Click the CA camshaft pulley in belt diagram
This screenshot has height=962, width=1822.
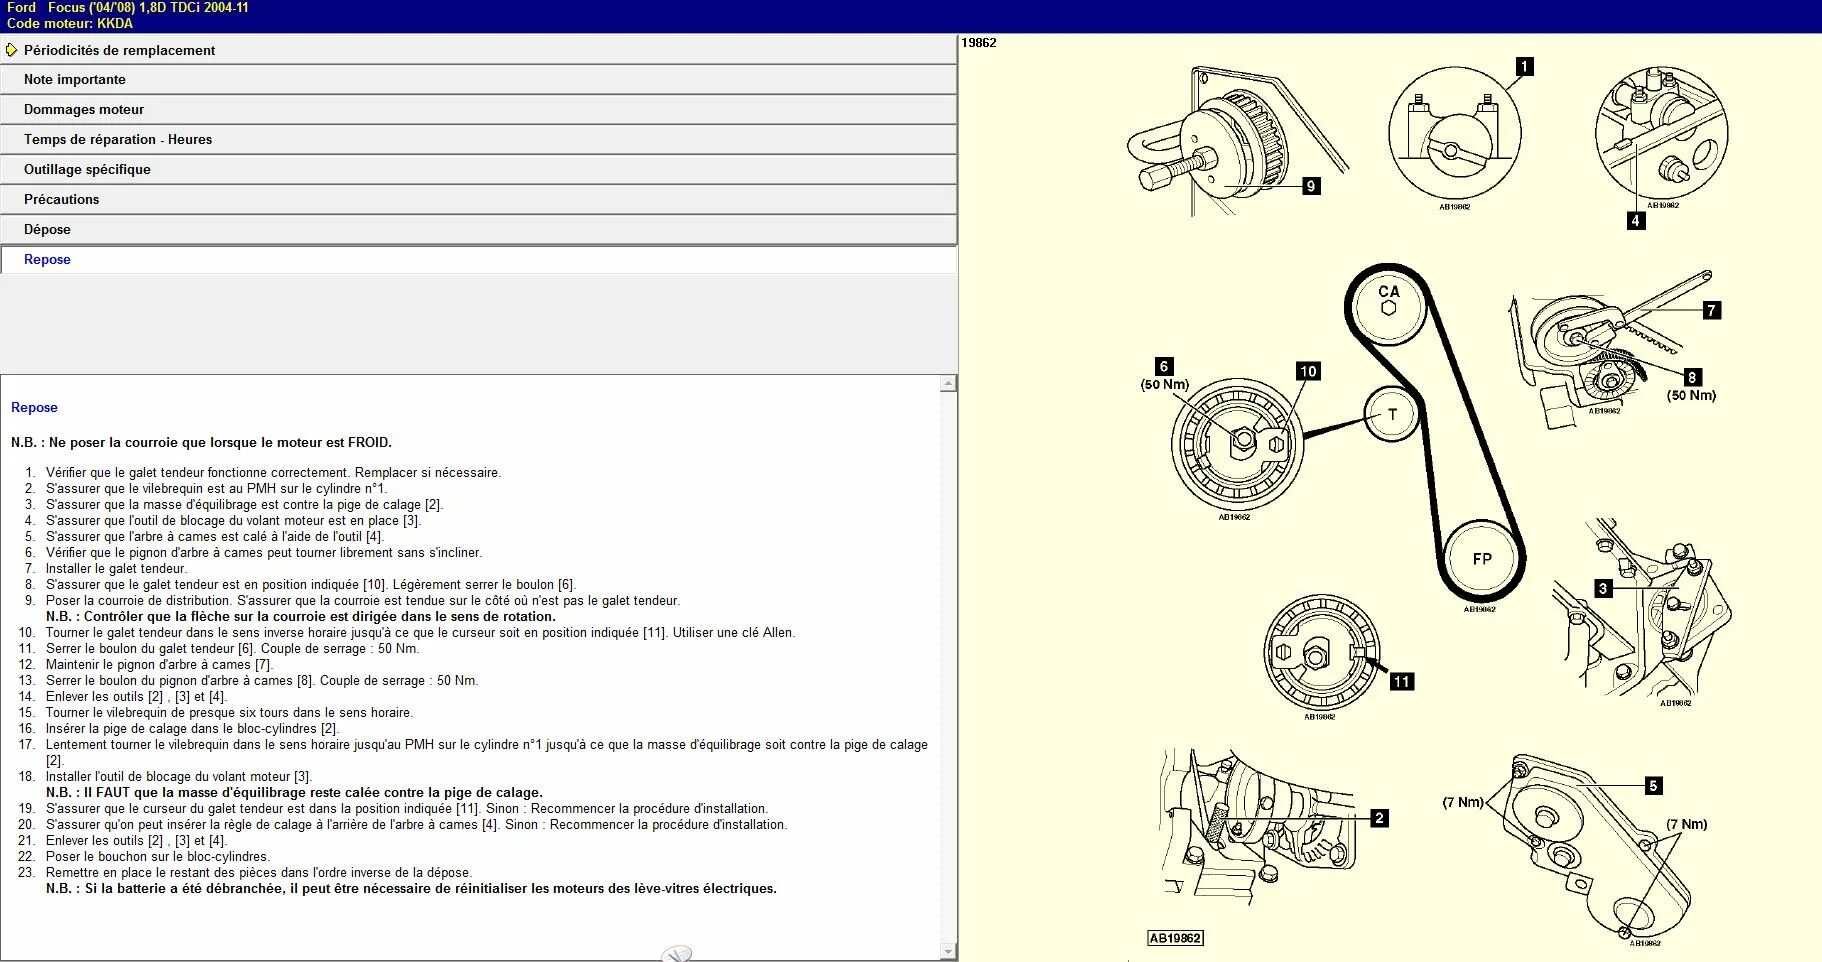[1389, 306]
